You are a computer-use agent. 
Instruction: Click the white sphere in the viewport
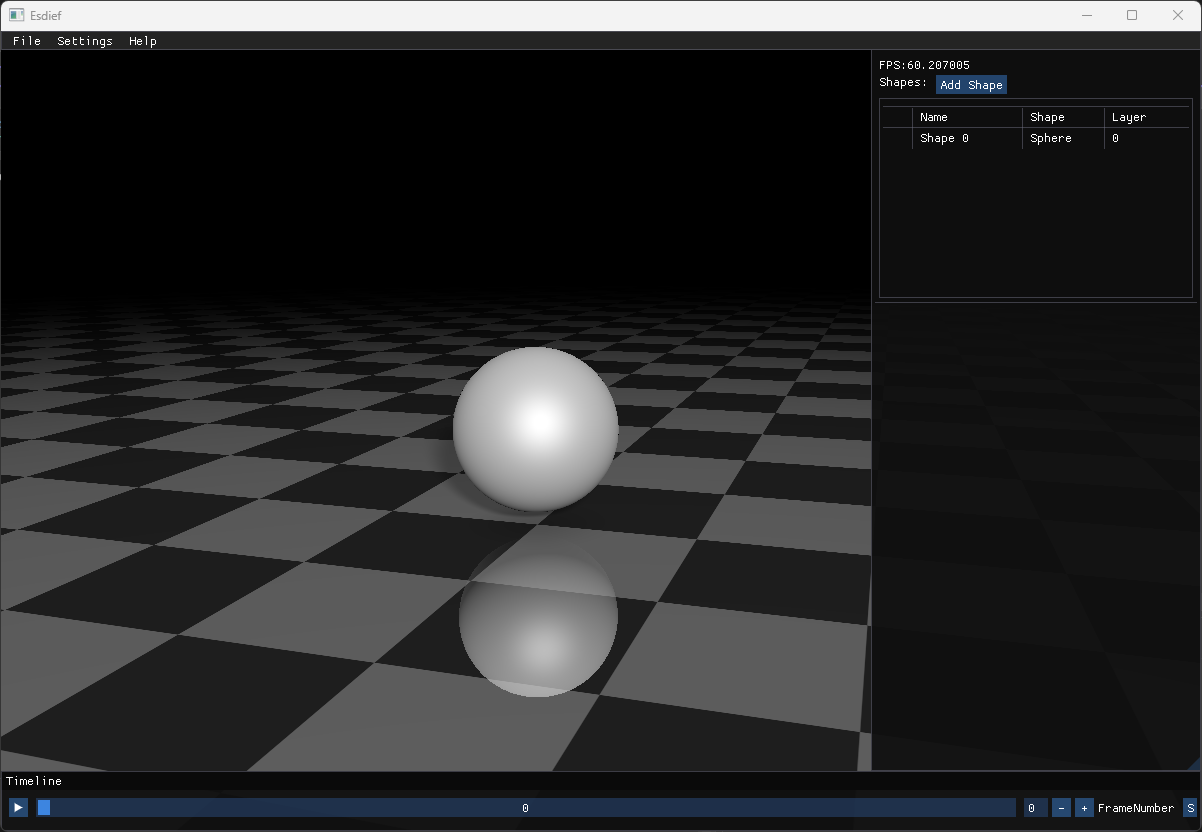(x=535, y=428)
